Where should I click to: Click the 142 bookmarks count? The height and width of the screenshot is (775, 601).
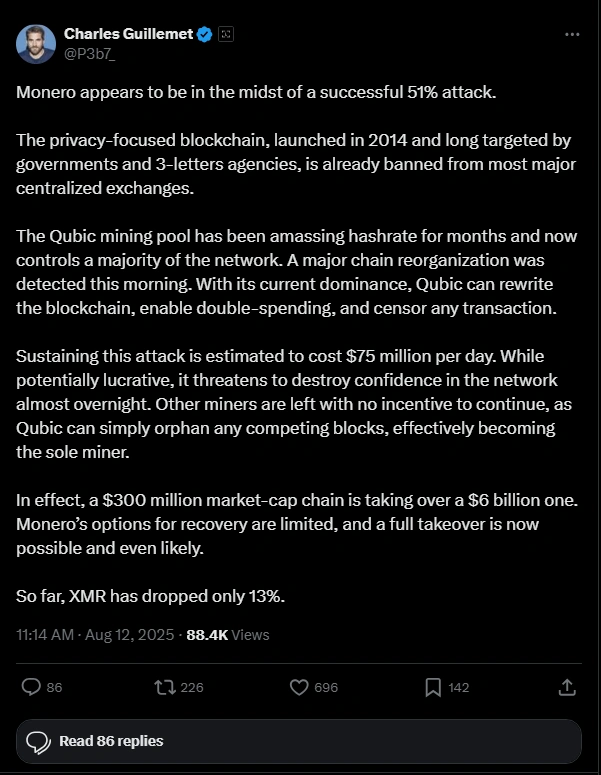coord(459,688)
